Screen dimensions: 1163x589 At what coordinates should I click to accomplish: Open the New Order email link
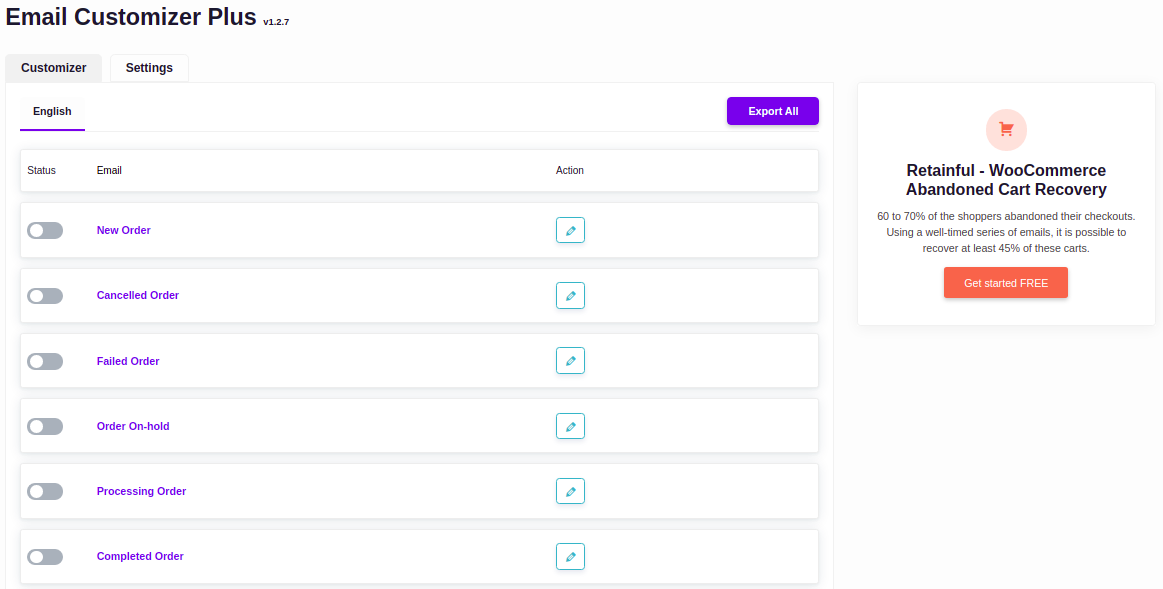pyautogui.click(x=124, y=230)
